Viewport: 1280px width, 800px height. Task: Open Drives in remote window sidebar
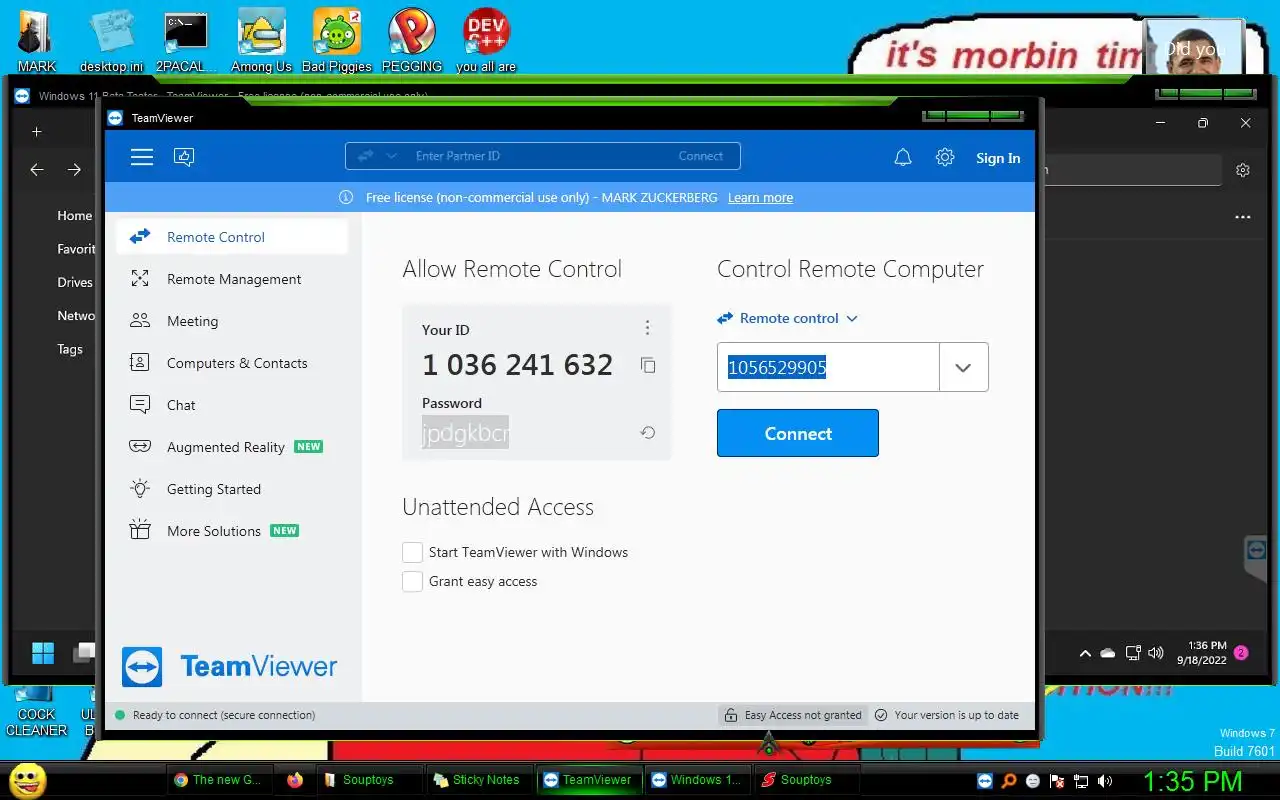(75, 282)
